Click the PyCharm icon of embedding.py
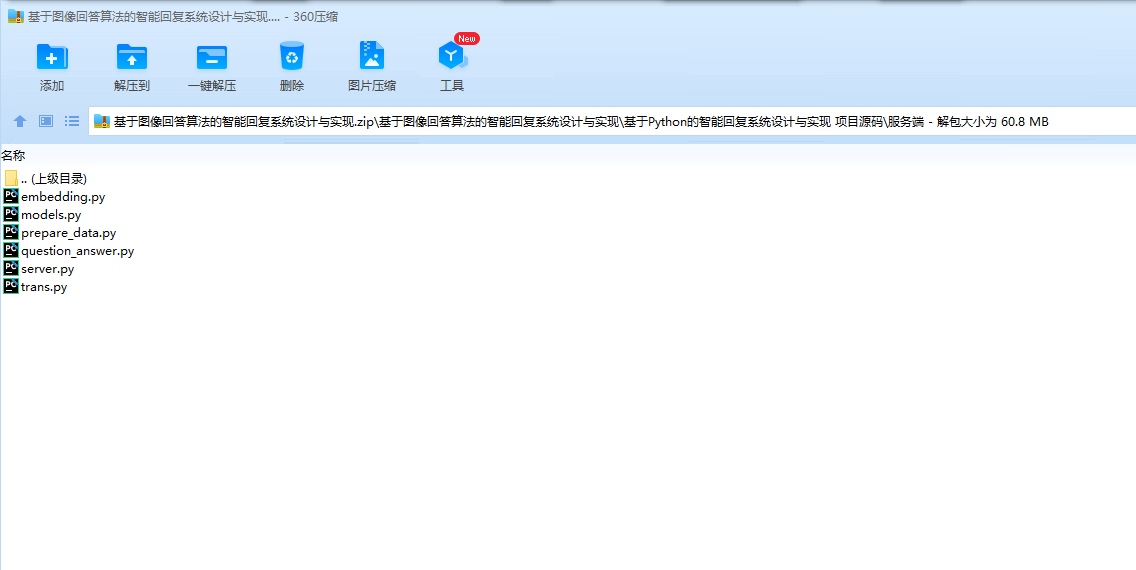Viewport: 1136px width, 570px height. [x=11, y=196]
